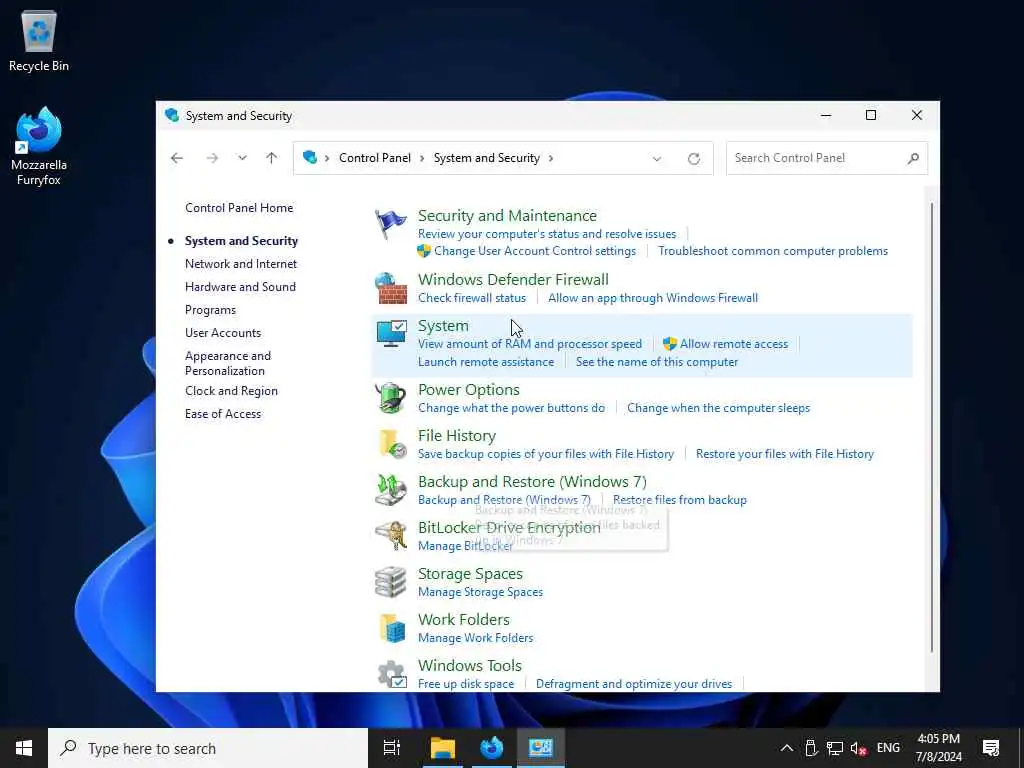Click Launch remote assistance link
Screen dimensions: 1024x768
[x=486, y=362]
